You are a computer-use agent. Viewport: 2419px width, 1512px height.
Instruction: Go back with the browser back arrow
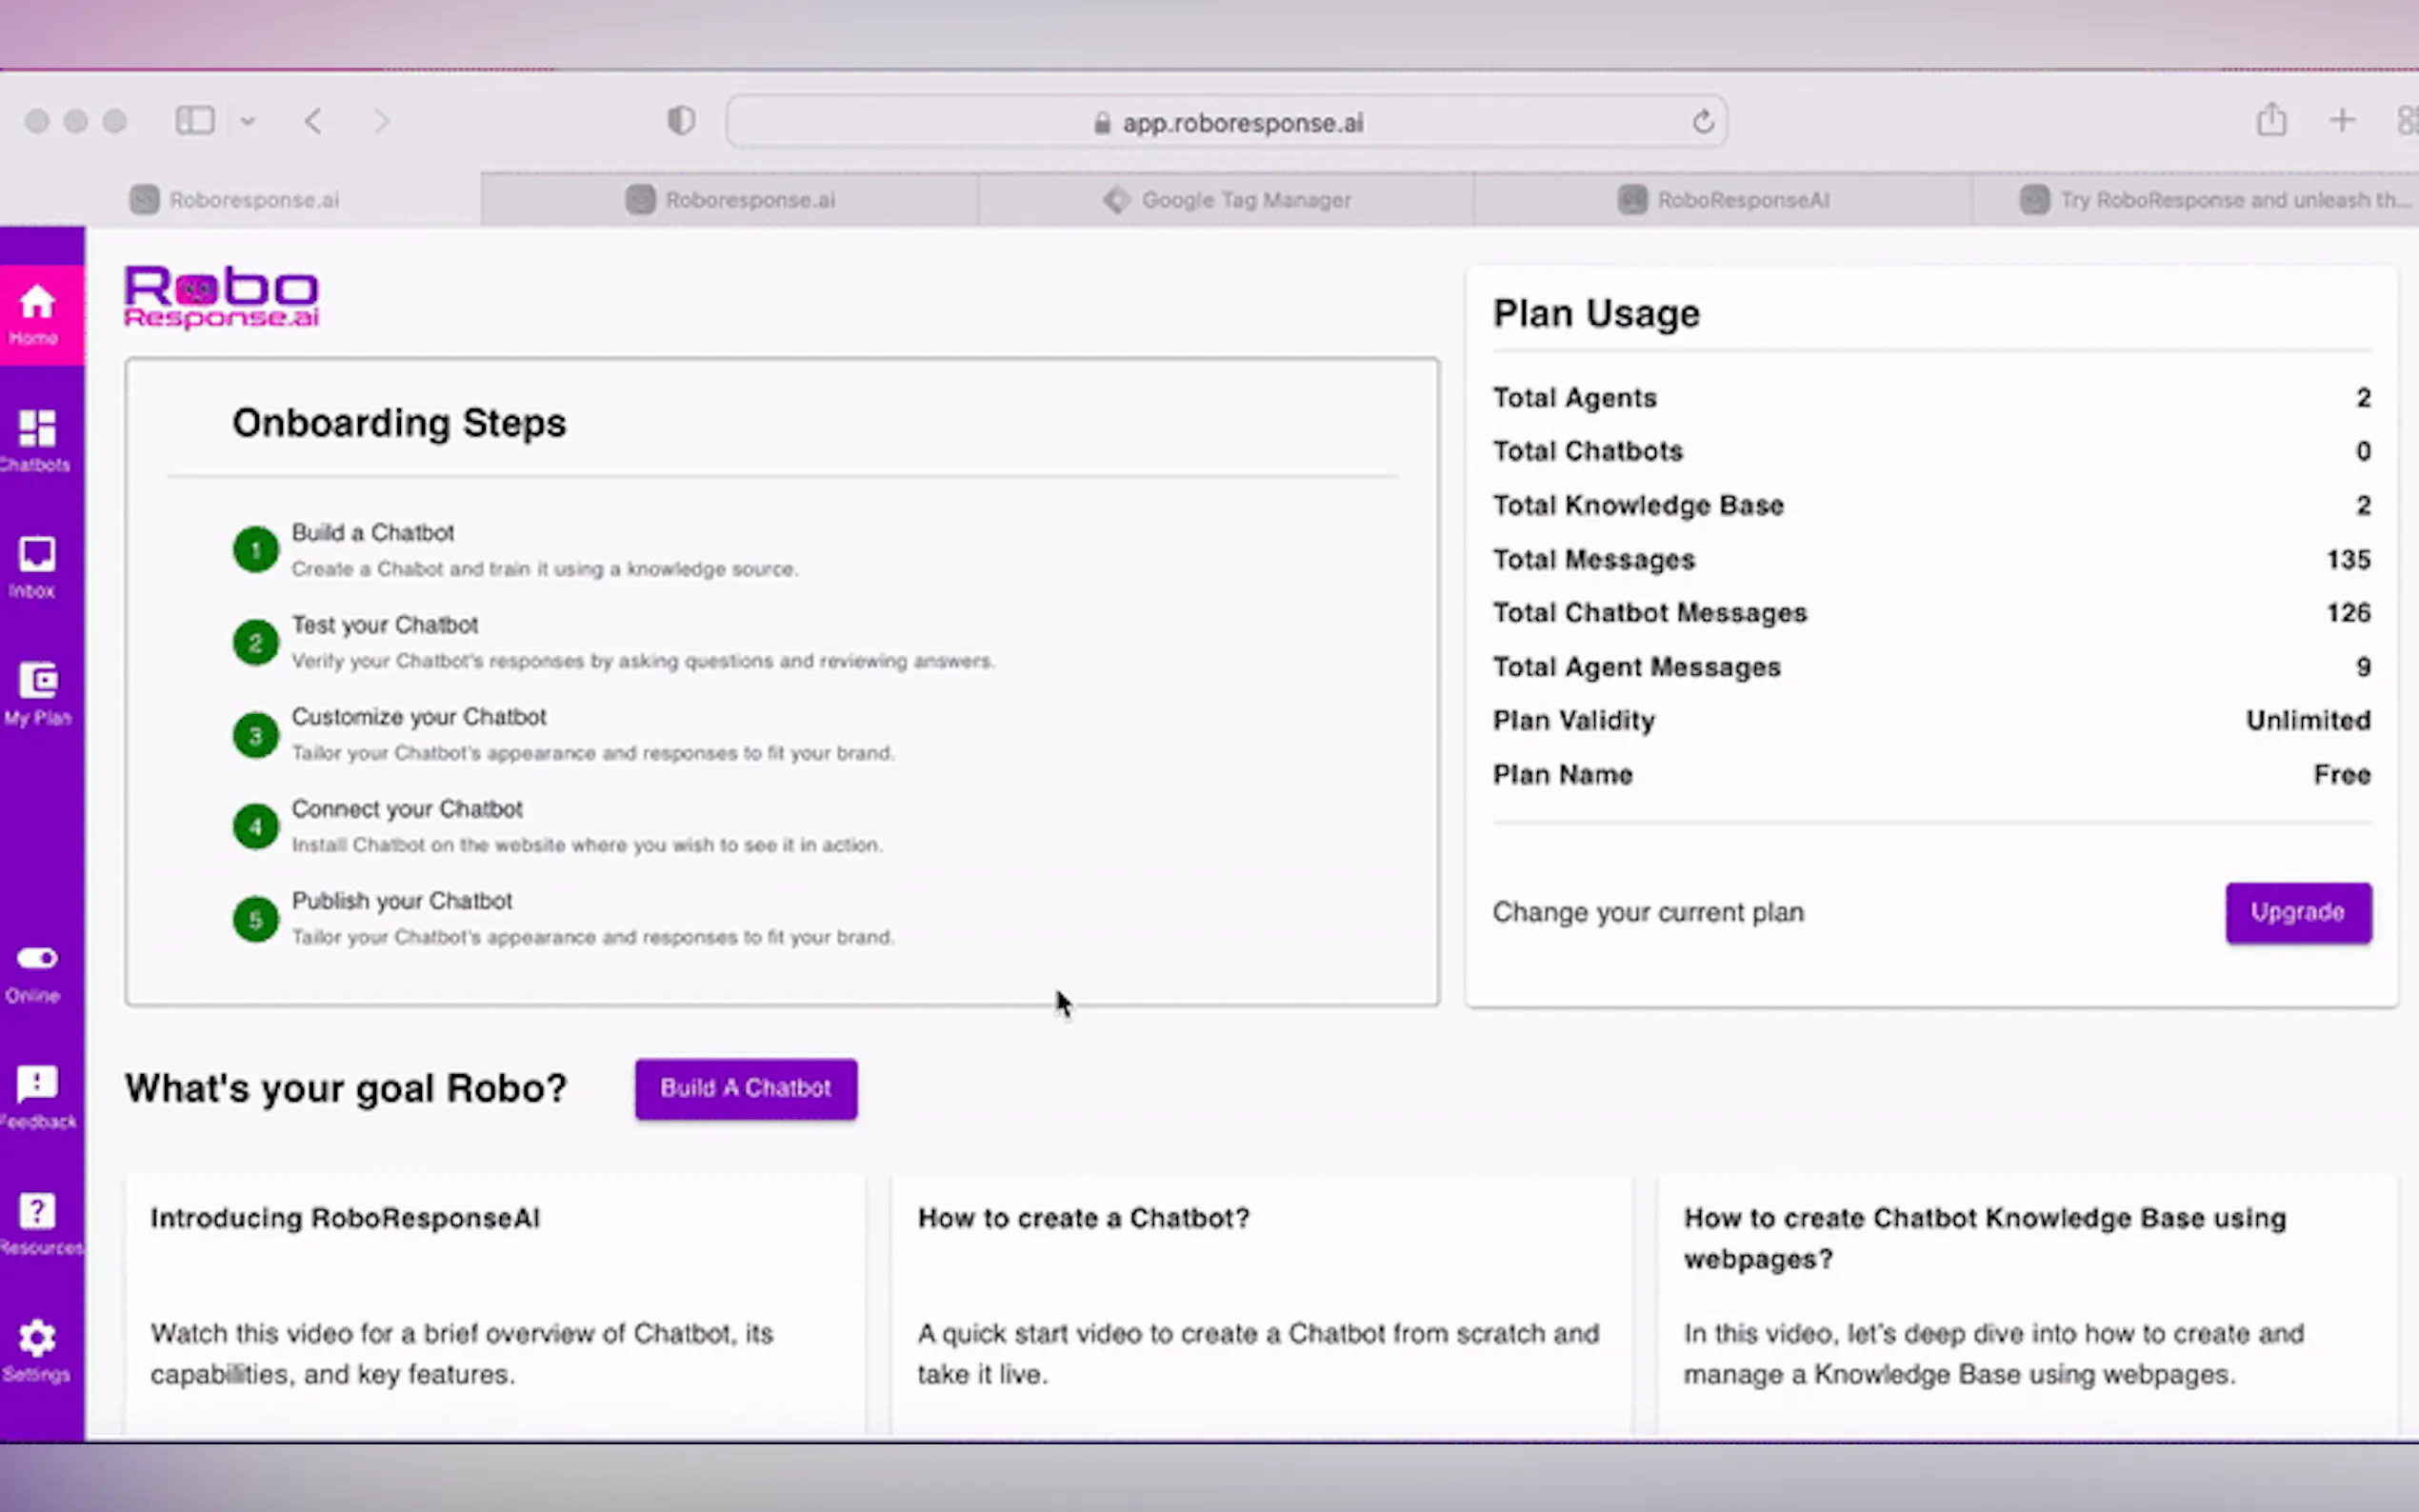point(313,122)
